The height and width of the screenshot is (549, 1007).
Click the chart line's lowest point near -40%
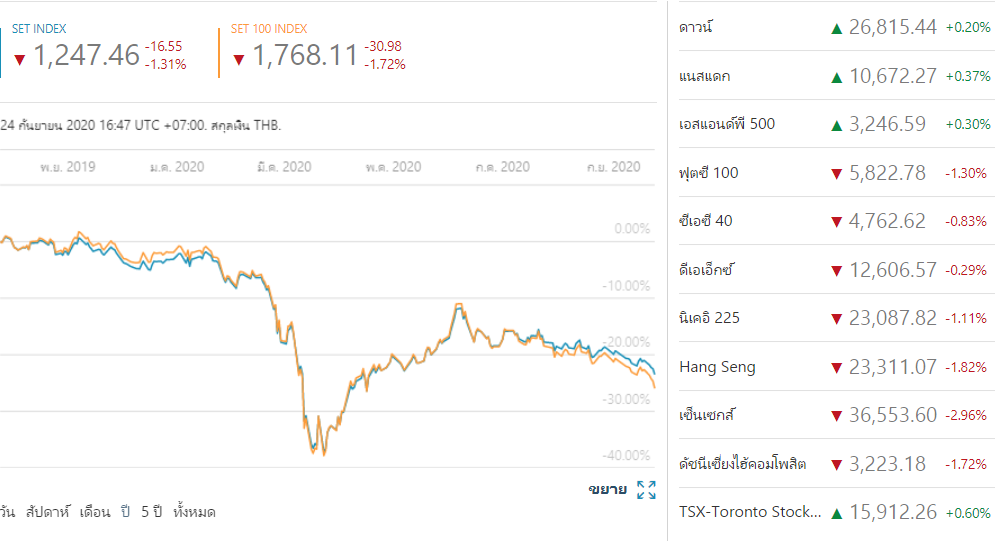tap(321, 455)
